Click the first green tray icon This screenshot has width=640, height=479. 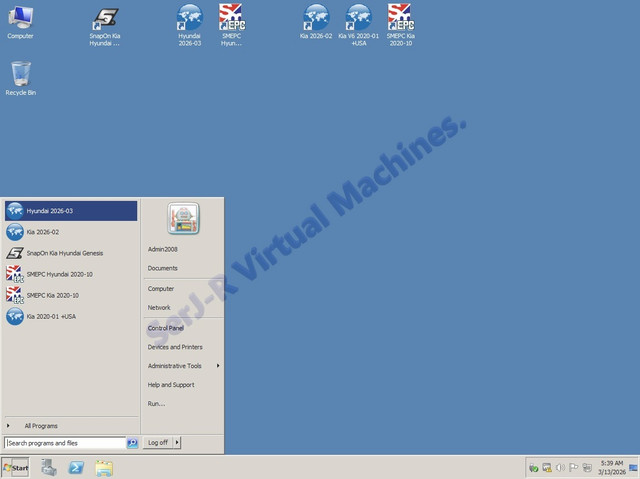click(533, 468)
